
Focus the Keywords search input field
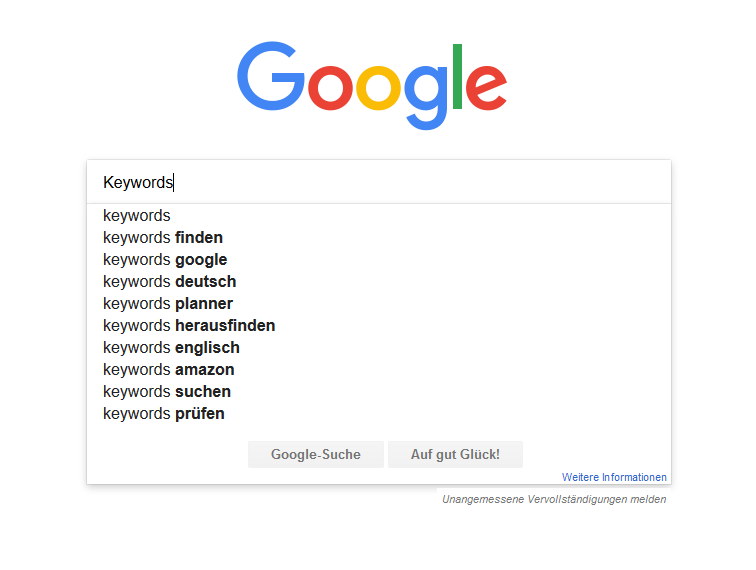point(379,182)
